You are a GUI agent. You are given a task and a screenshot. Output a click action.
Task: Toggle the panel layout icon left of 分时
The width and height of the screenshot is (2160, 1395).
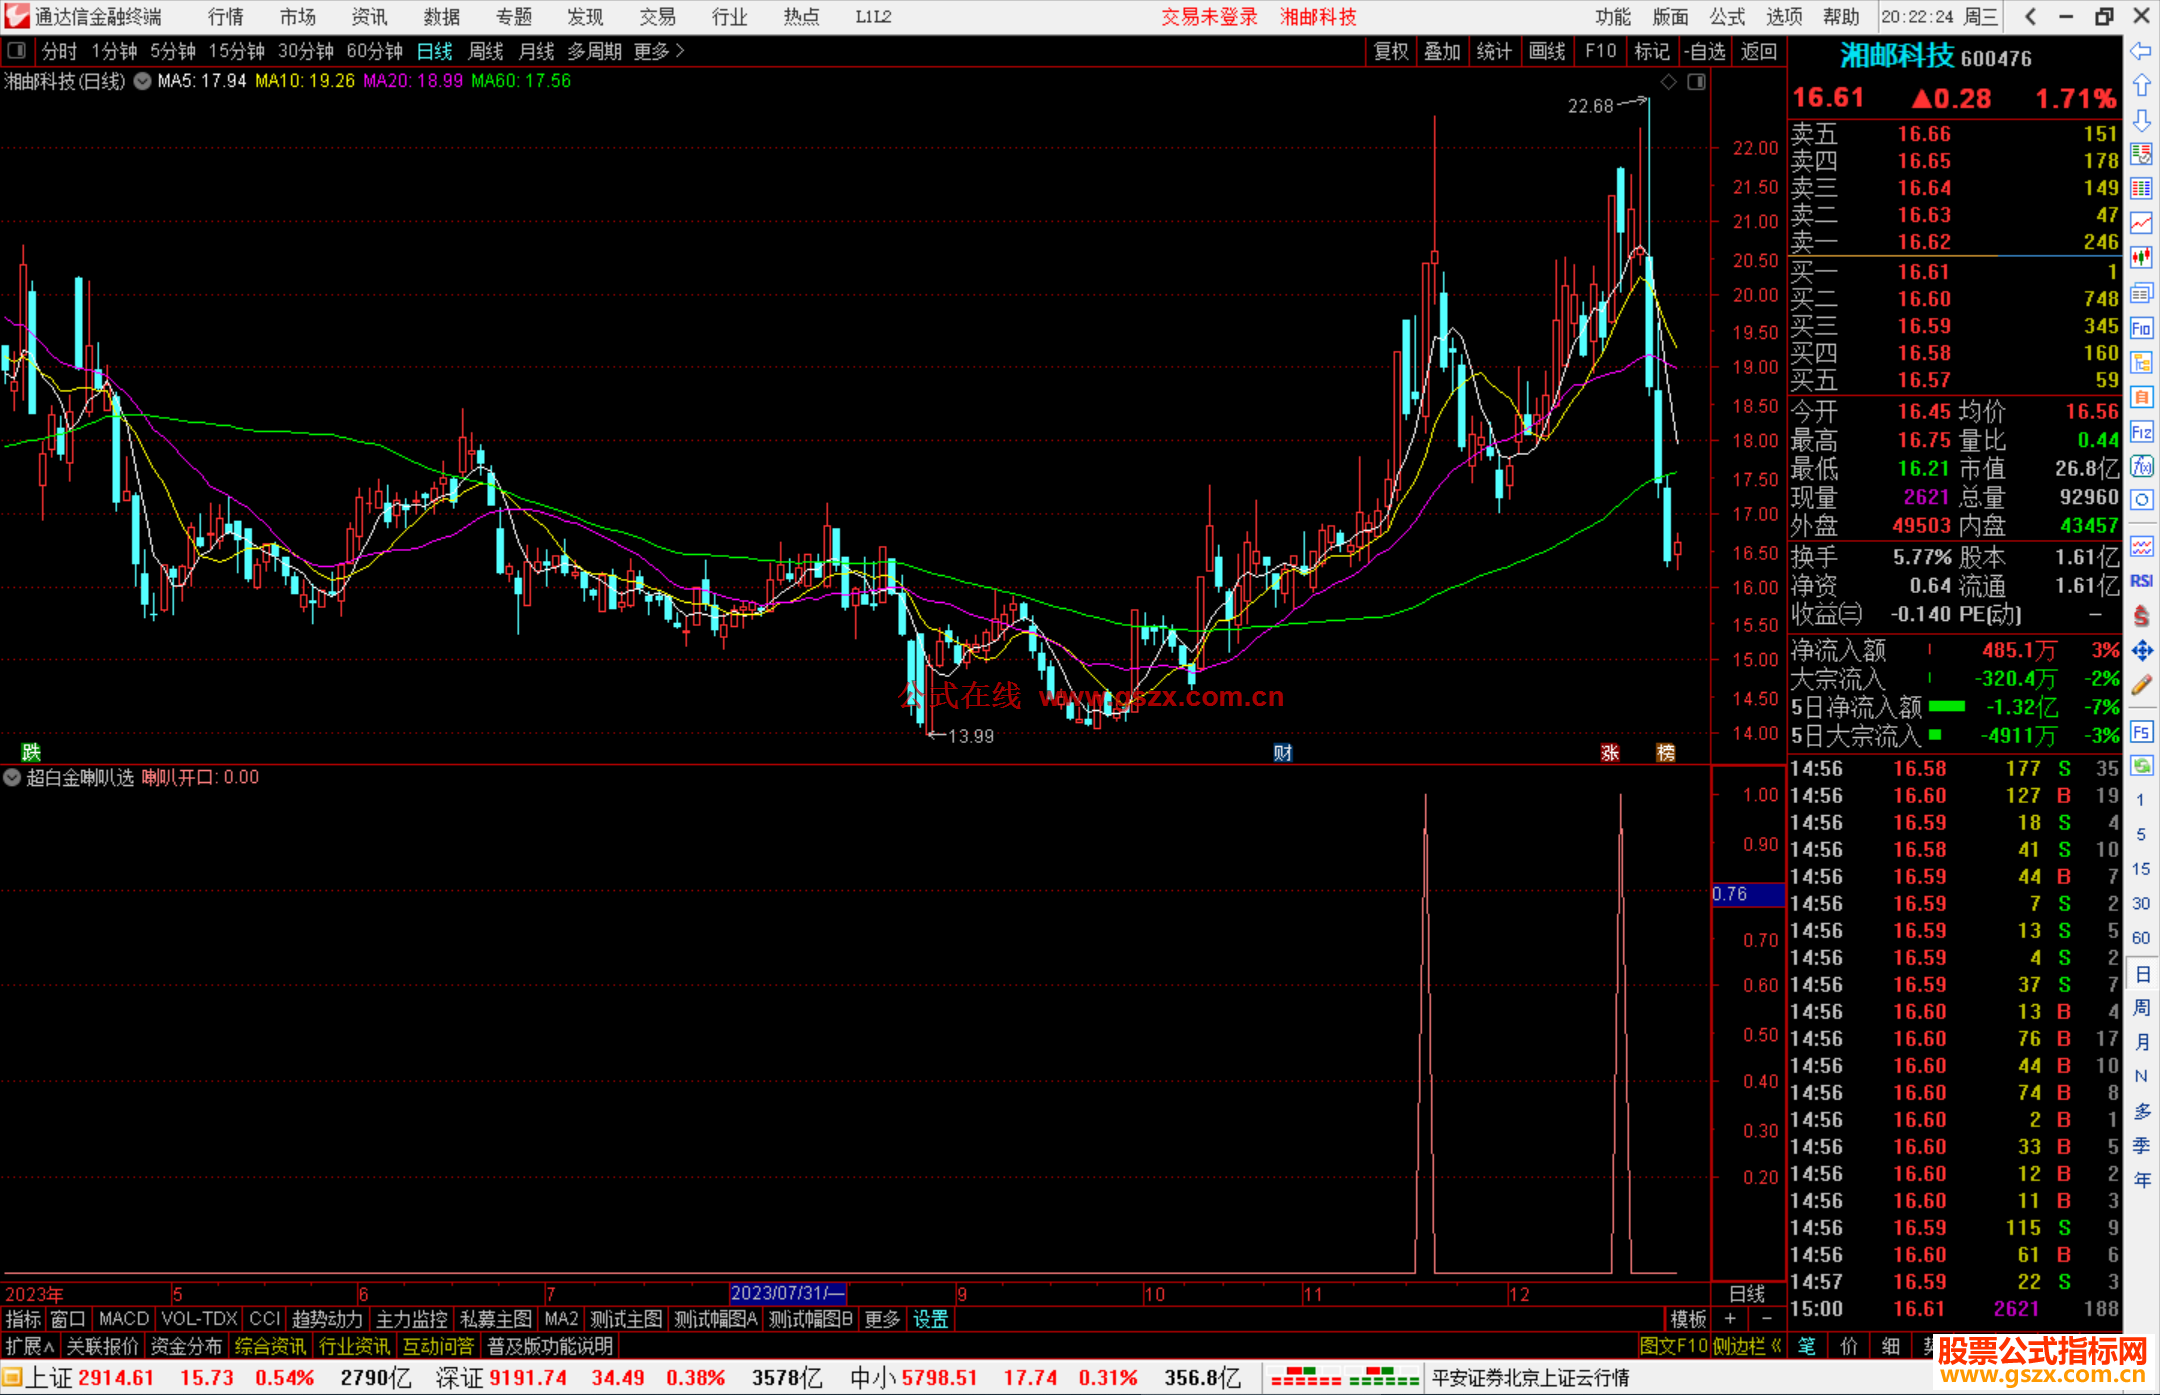click(x=17, y=51)
